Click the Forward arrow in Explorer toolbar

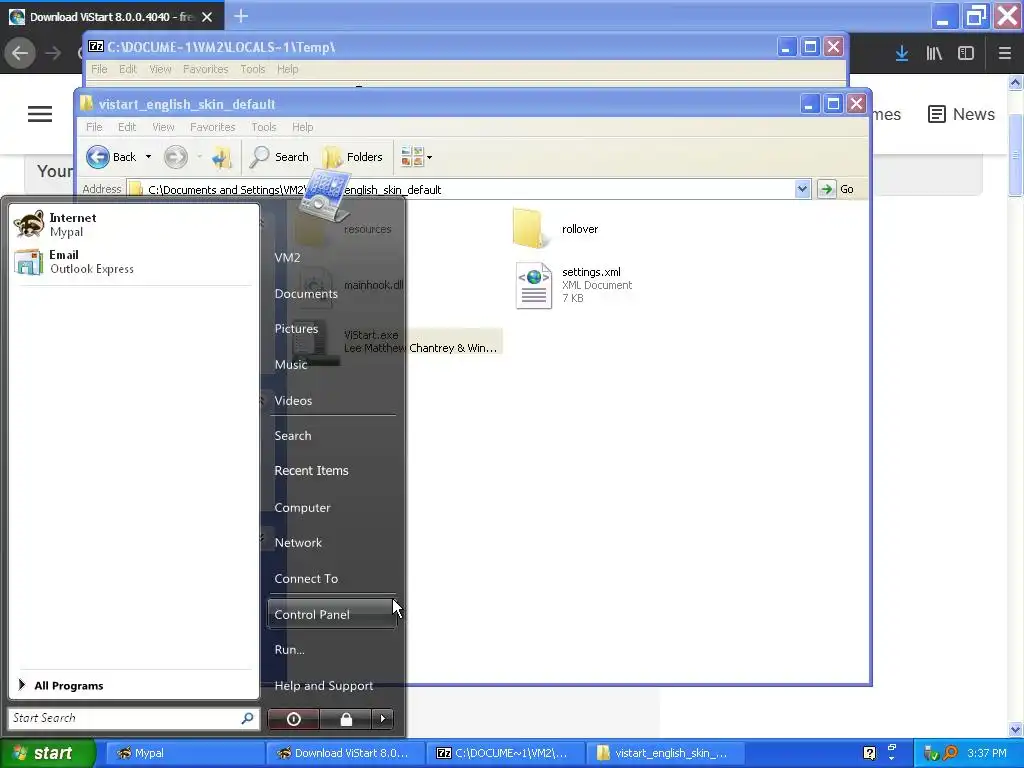176,157
